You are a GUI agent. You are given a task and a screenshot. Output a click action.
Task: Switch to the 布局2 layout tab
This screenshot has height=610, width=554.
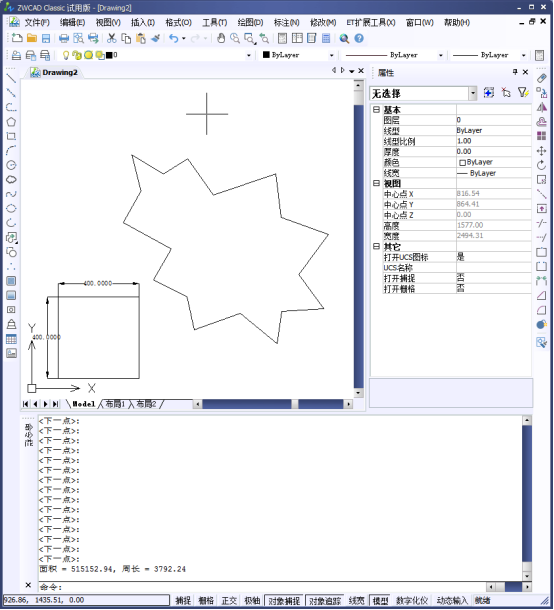coord(146,404)
